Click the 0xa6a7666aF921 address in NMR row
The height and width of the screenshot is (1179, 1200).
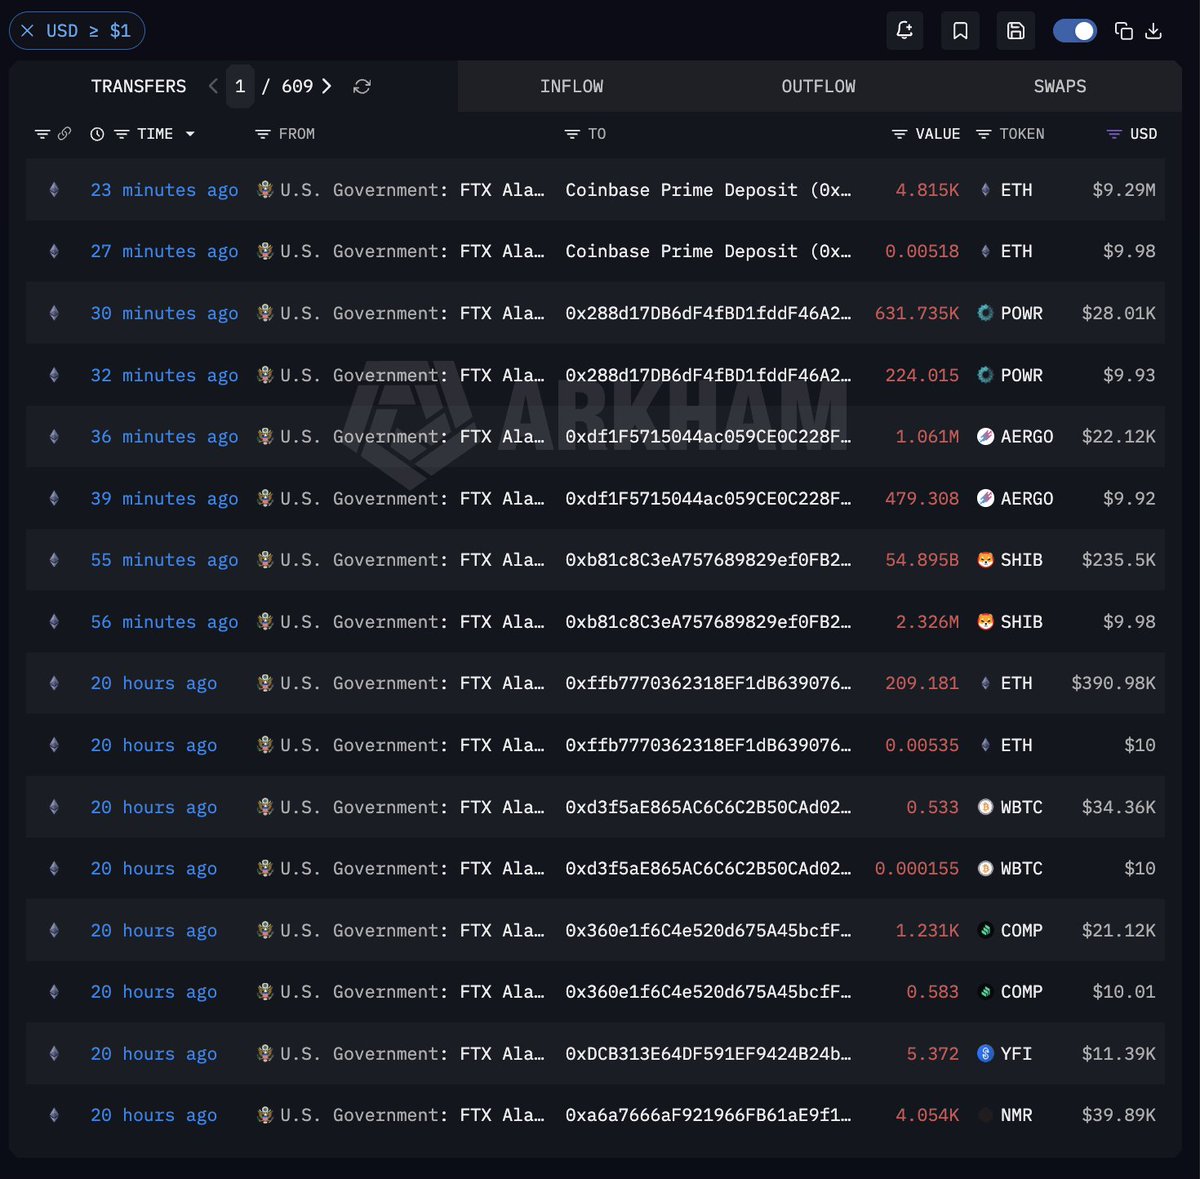(708, 1115)
